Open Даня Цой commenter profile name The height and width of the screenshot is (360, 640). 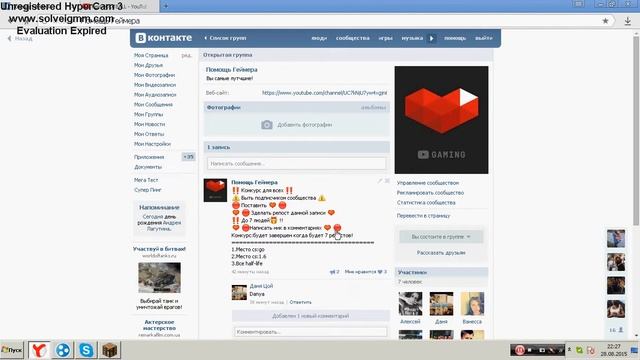tap(261, 286)
